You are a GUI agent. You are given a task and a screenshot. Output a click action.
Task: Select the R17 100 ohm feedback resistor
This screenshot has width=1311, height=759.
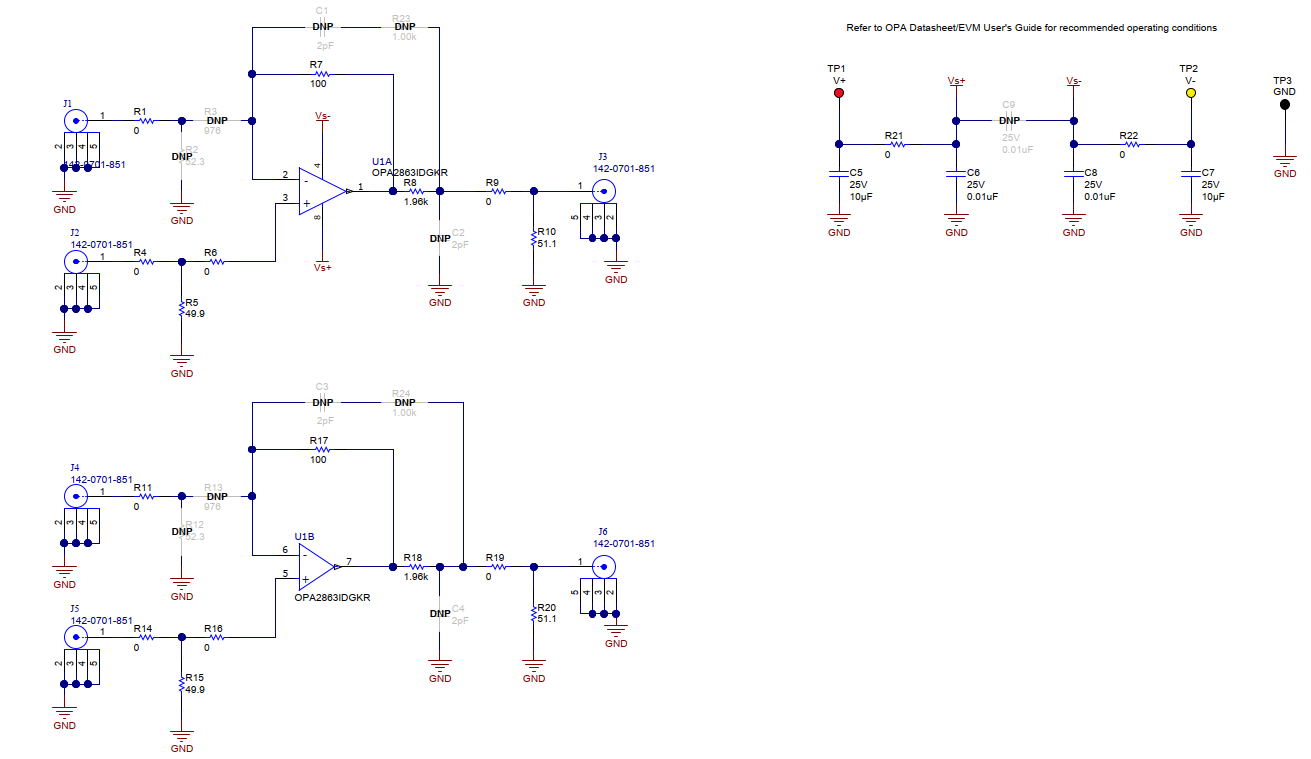(x=319, y=450)
